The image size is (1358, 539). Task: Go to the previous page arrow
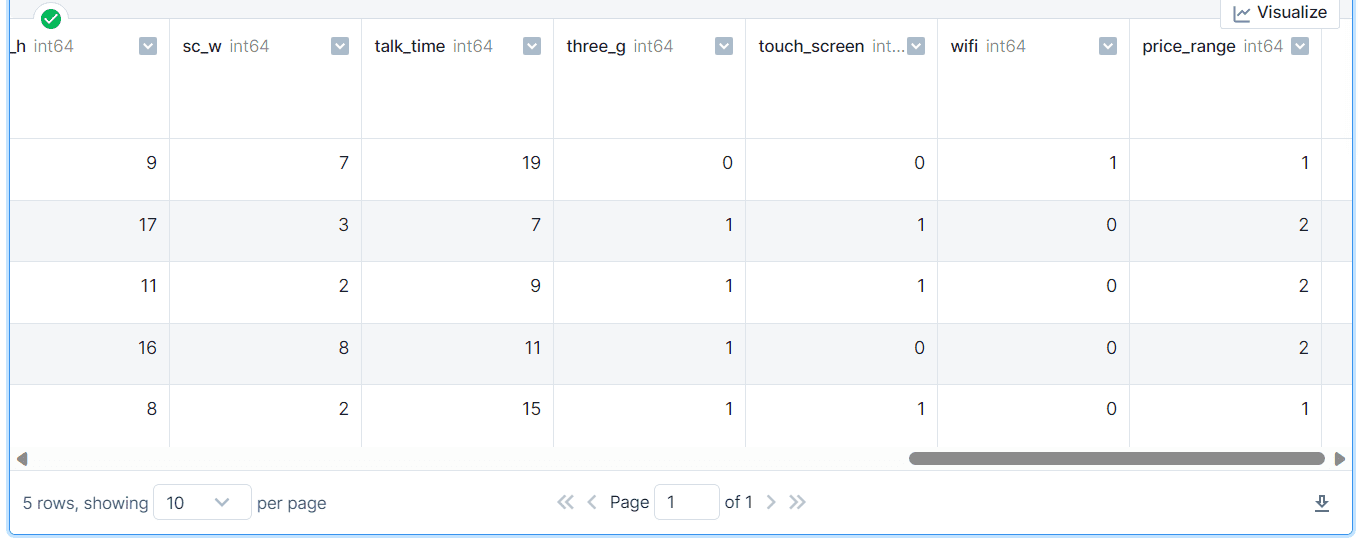pos(591,502)
